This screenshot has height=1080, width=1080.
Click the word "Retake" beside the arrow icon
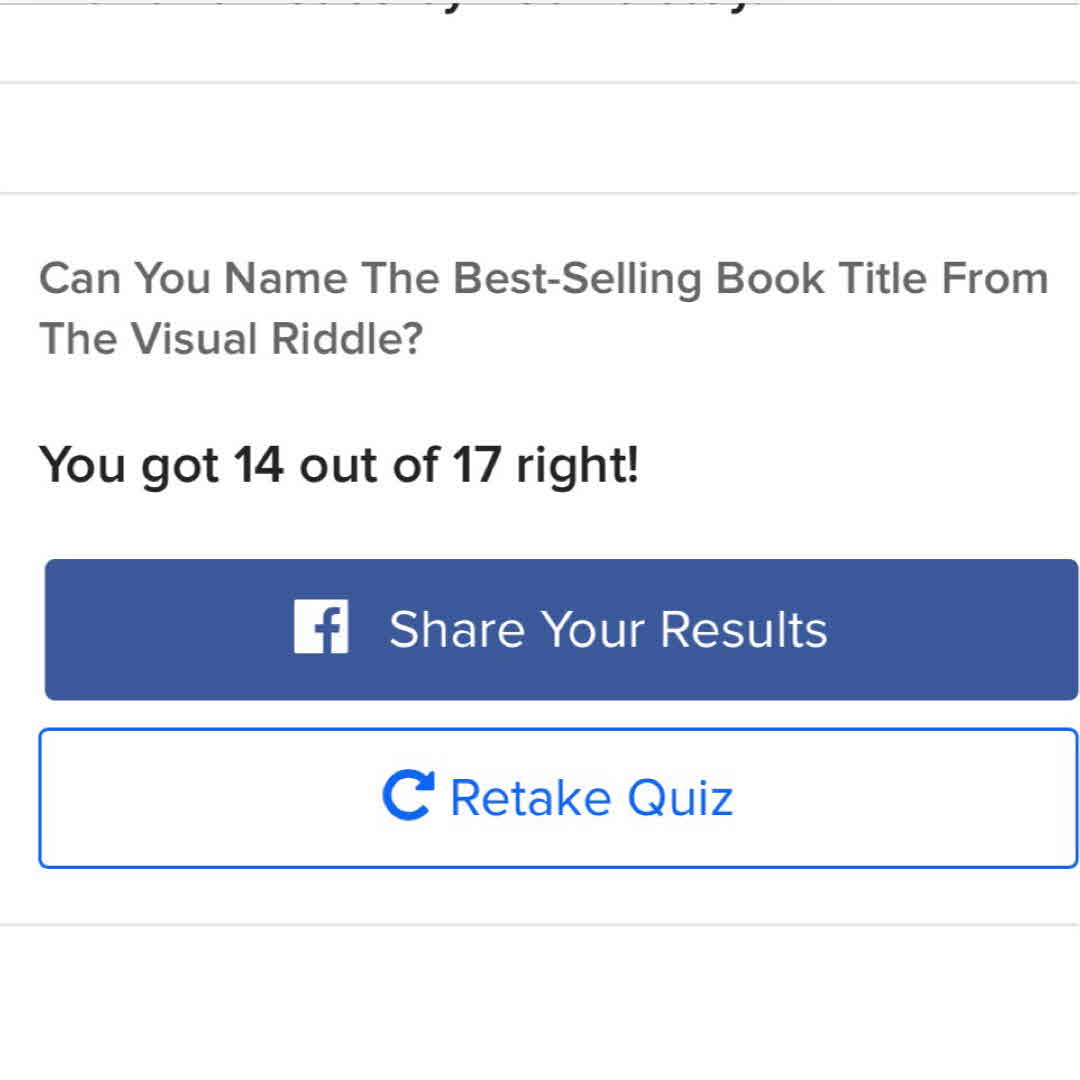point(531,798)
